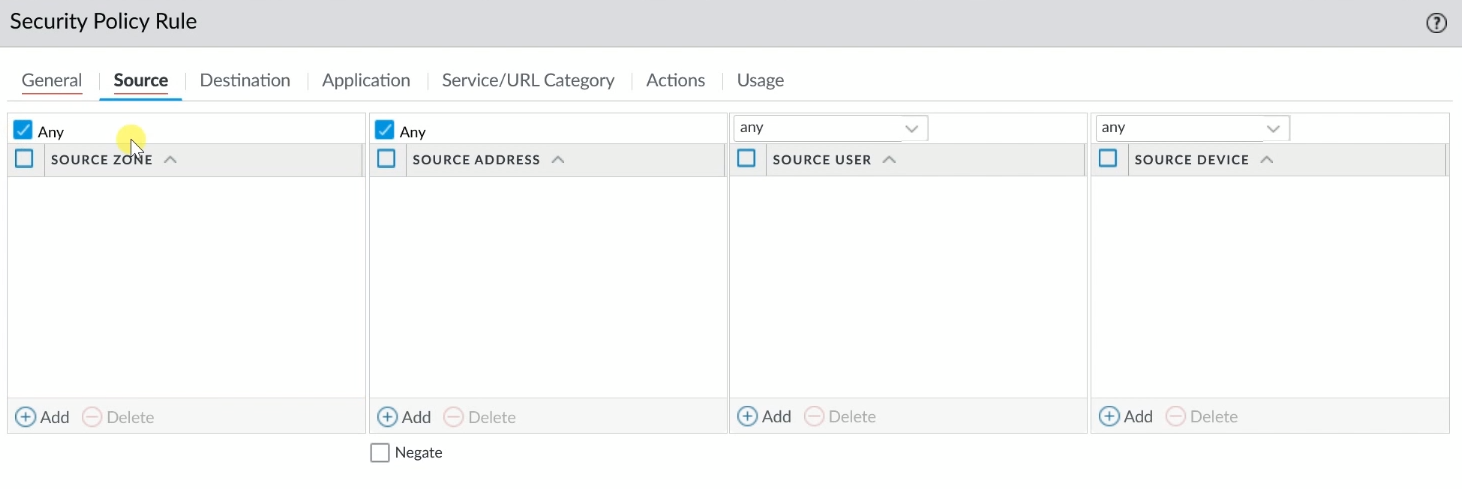1462x489 pixels.
Task: Switch to the Destination tab
Action: pos(245,80)
